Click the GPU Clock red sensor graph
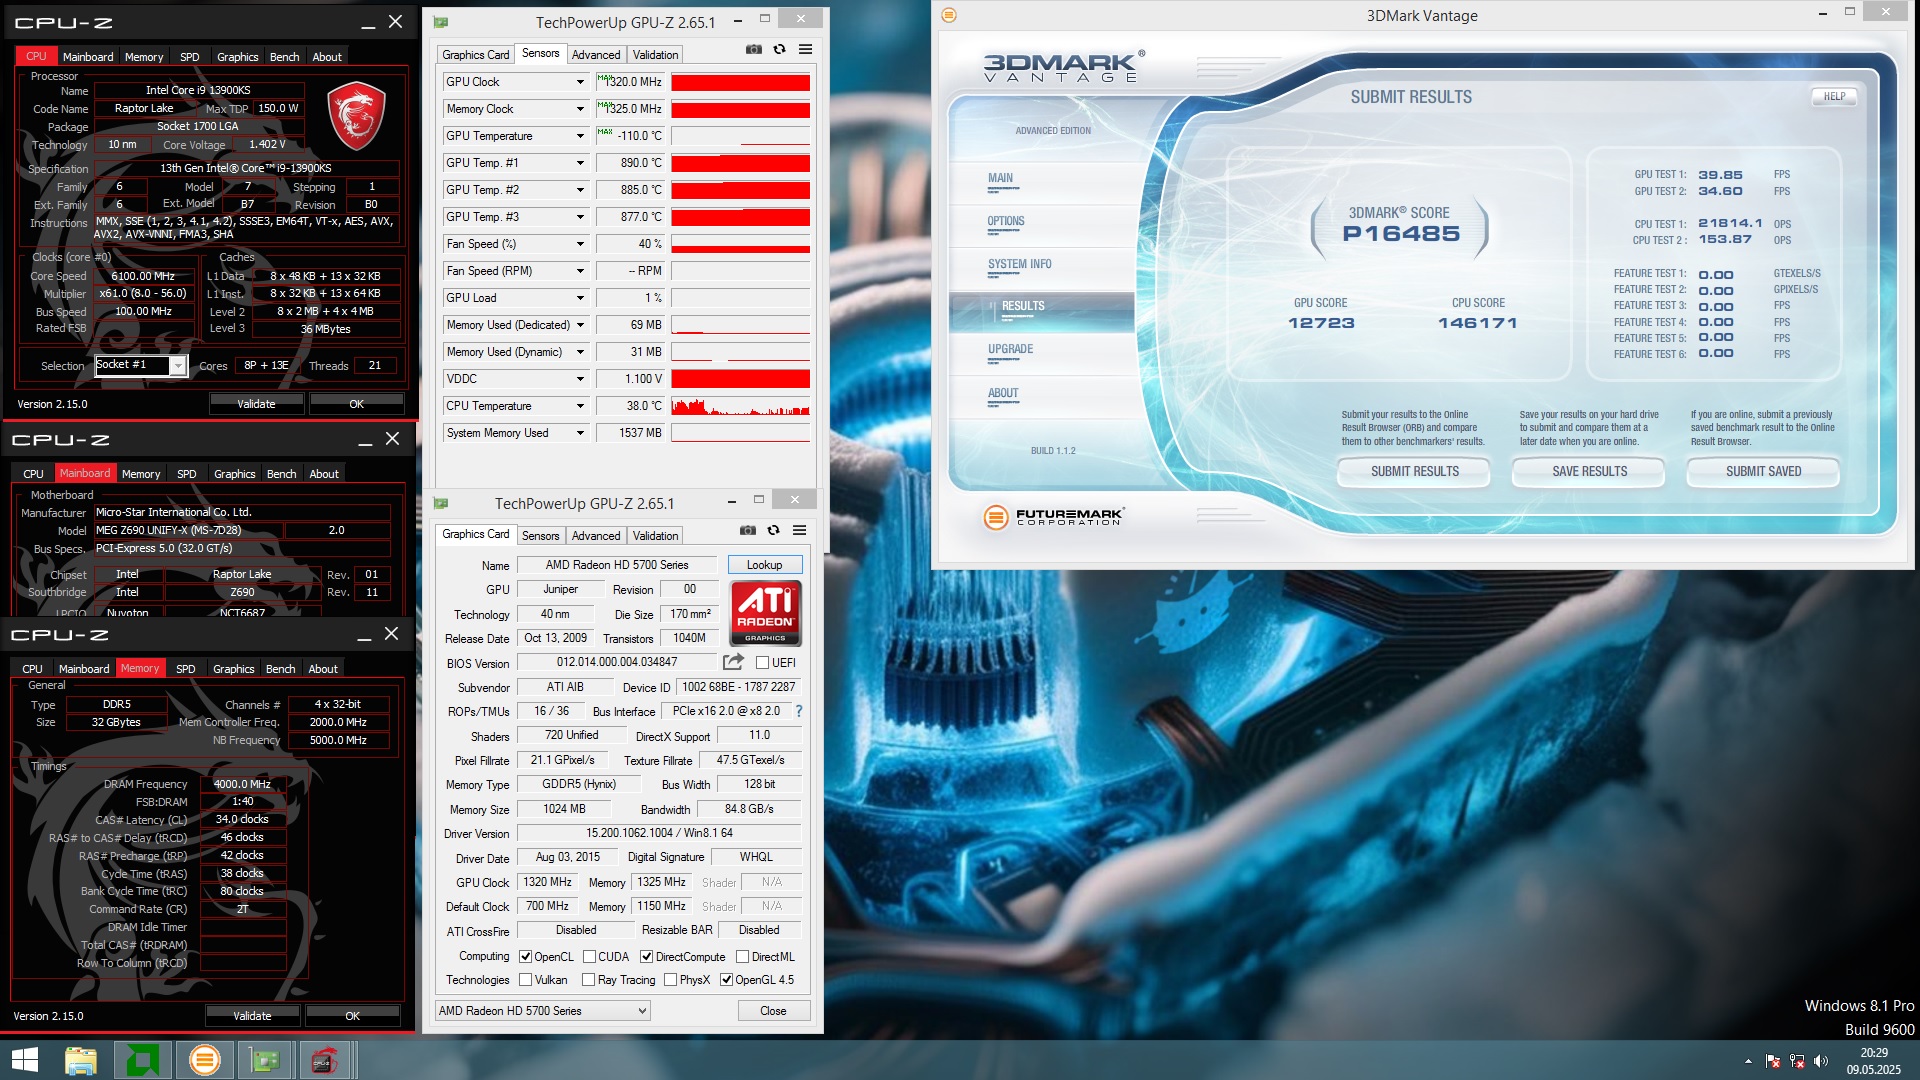 740,82
